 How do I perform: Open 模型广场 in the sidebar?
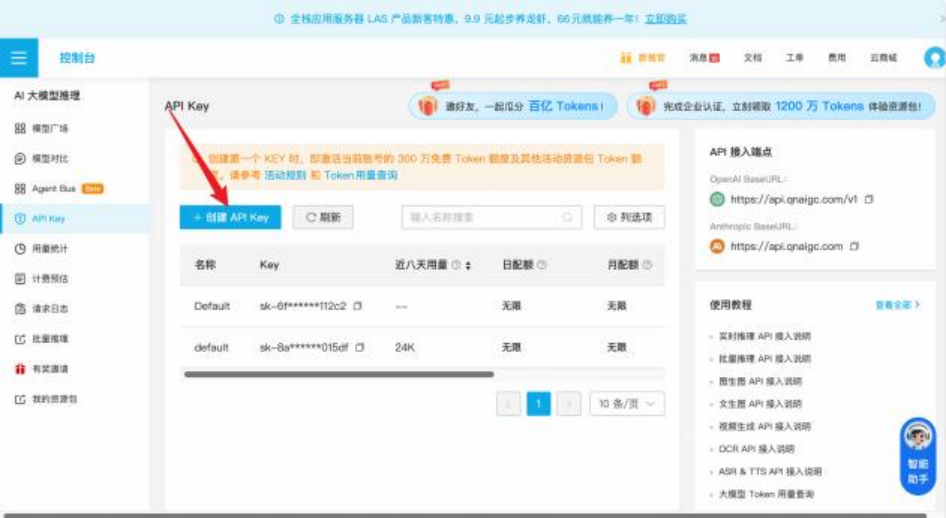(41, 128)
